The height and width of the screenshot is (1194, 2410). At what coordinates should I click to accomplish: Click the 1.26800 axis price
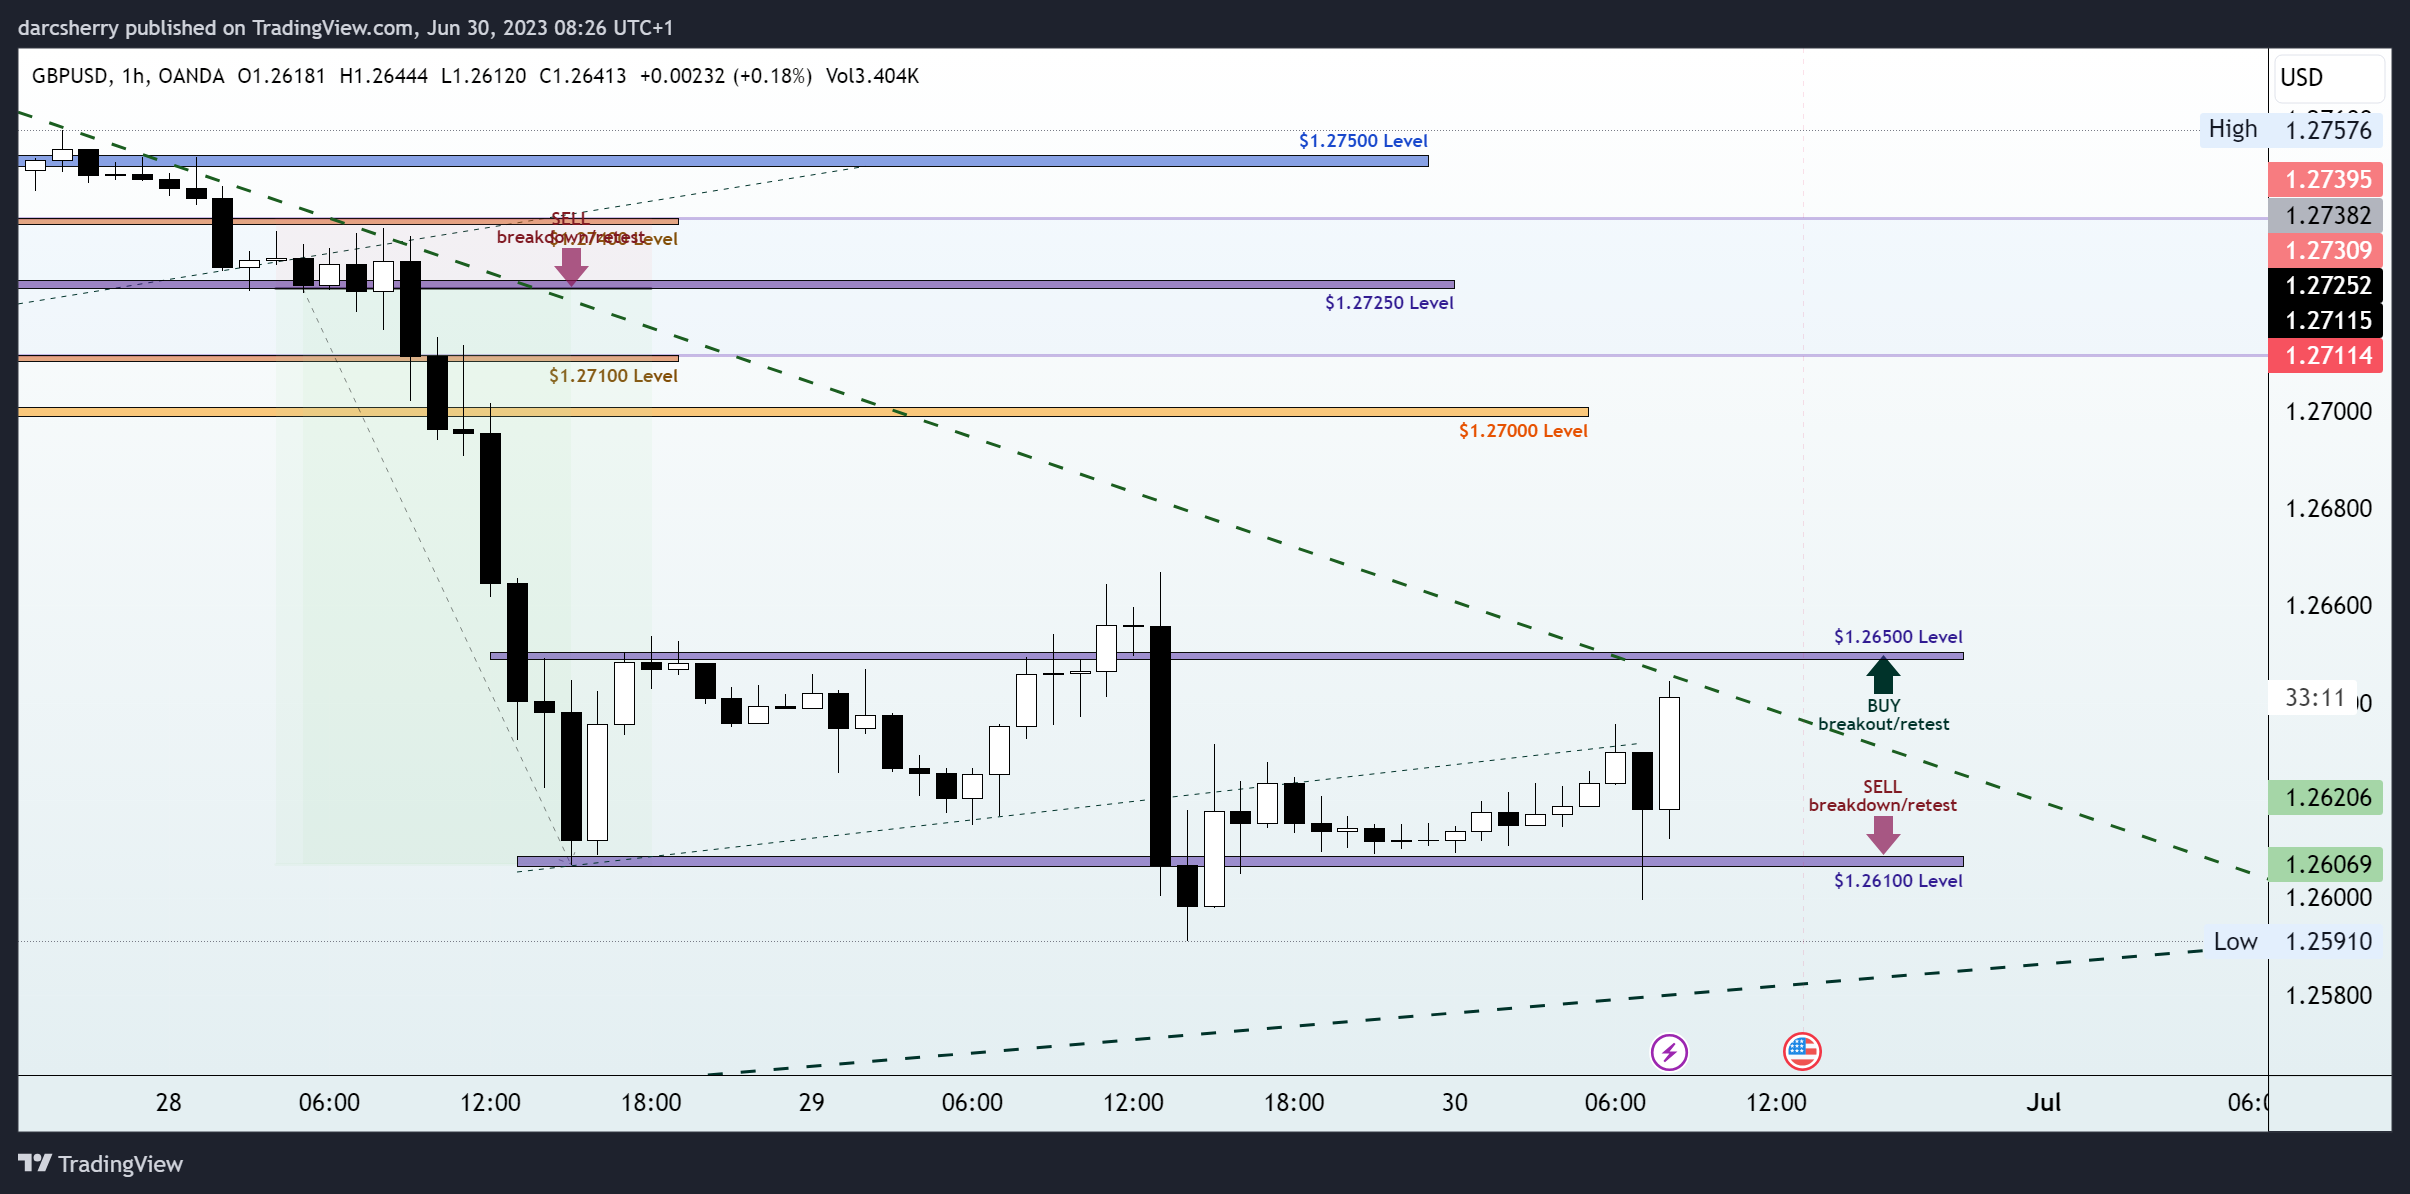coord(2328,509)
